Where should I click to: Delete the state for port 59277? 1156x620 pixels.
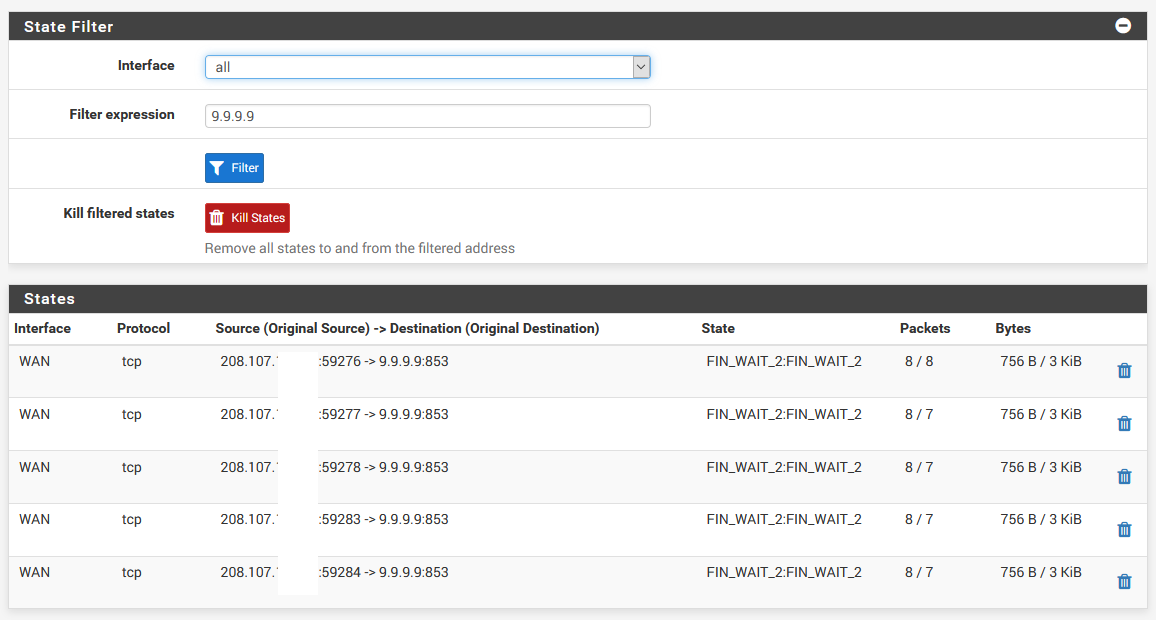(1124, 424)
